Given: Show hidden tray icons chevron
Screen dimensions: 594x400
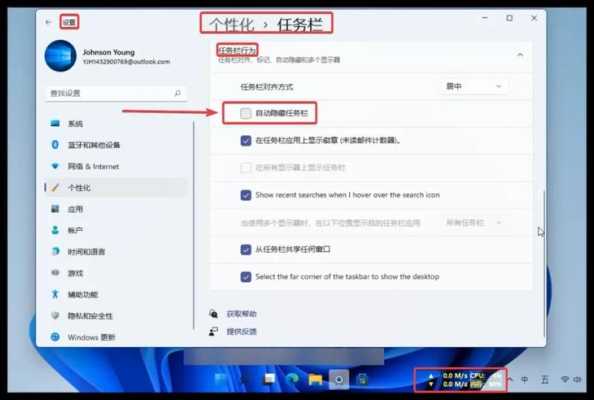Looking at the screenshot, I should 510,379.
